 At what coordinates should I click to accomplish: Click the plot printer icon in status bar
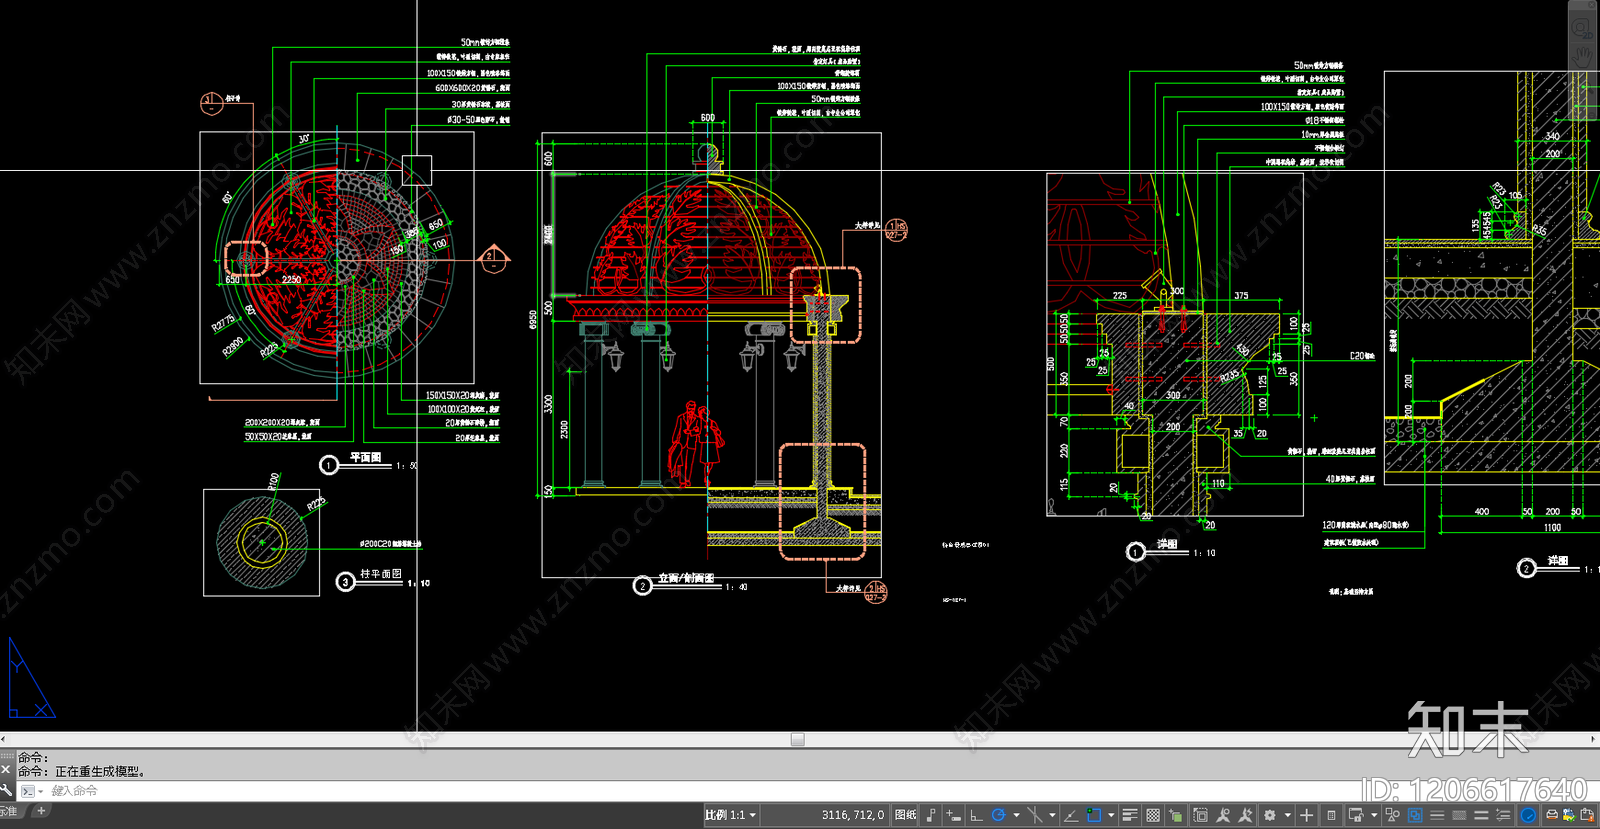pos(1552,815)
